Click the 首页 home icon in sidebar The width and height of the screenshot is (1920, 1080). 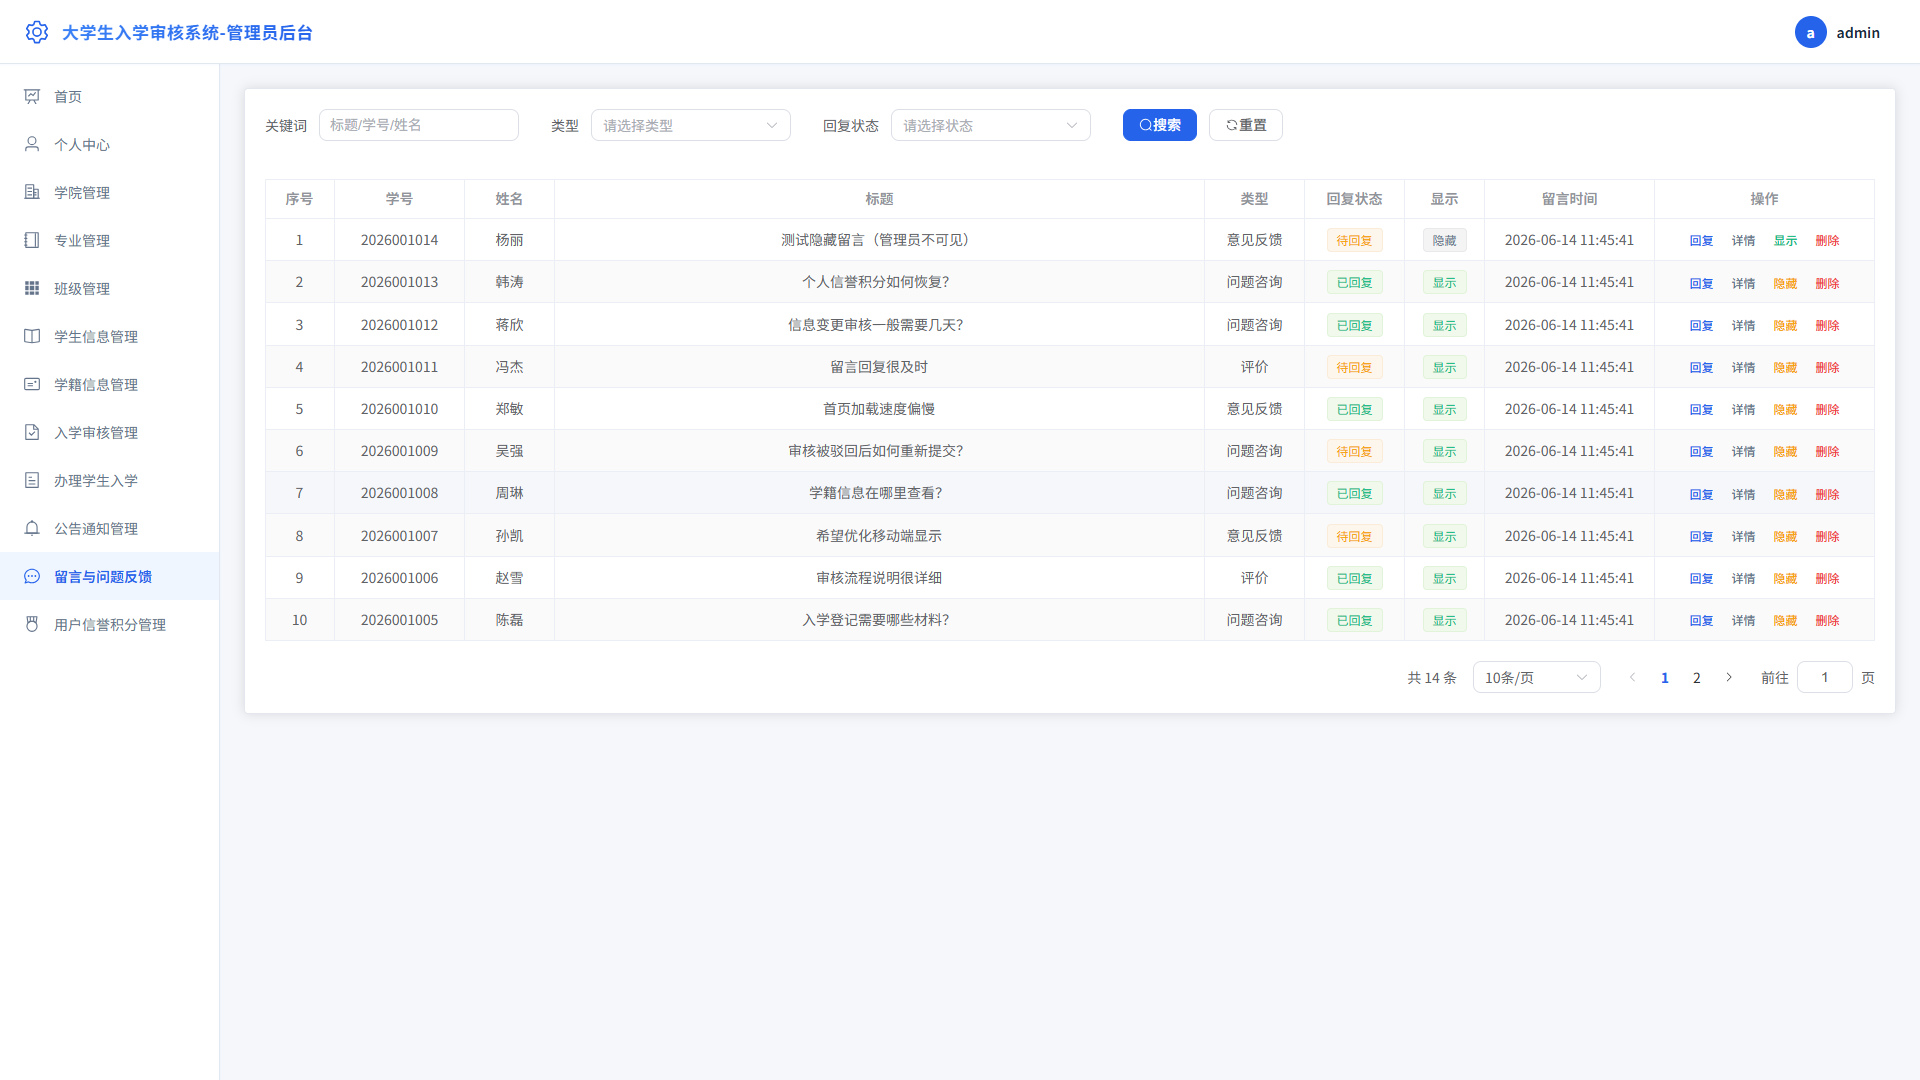(32, 96)
